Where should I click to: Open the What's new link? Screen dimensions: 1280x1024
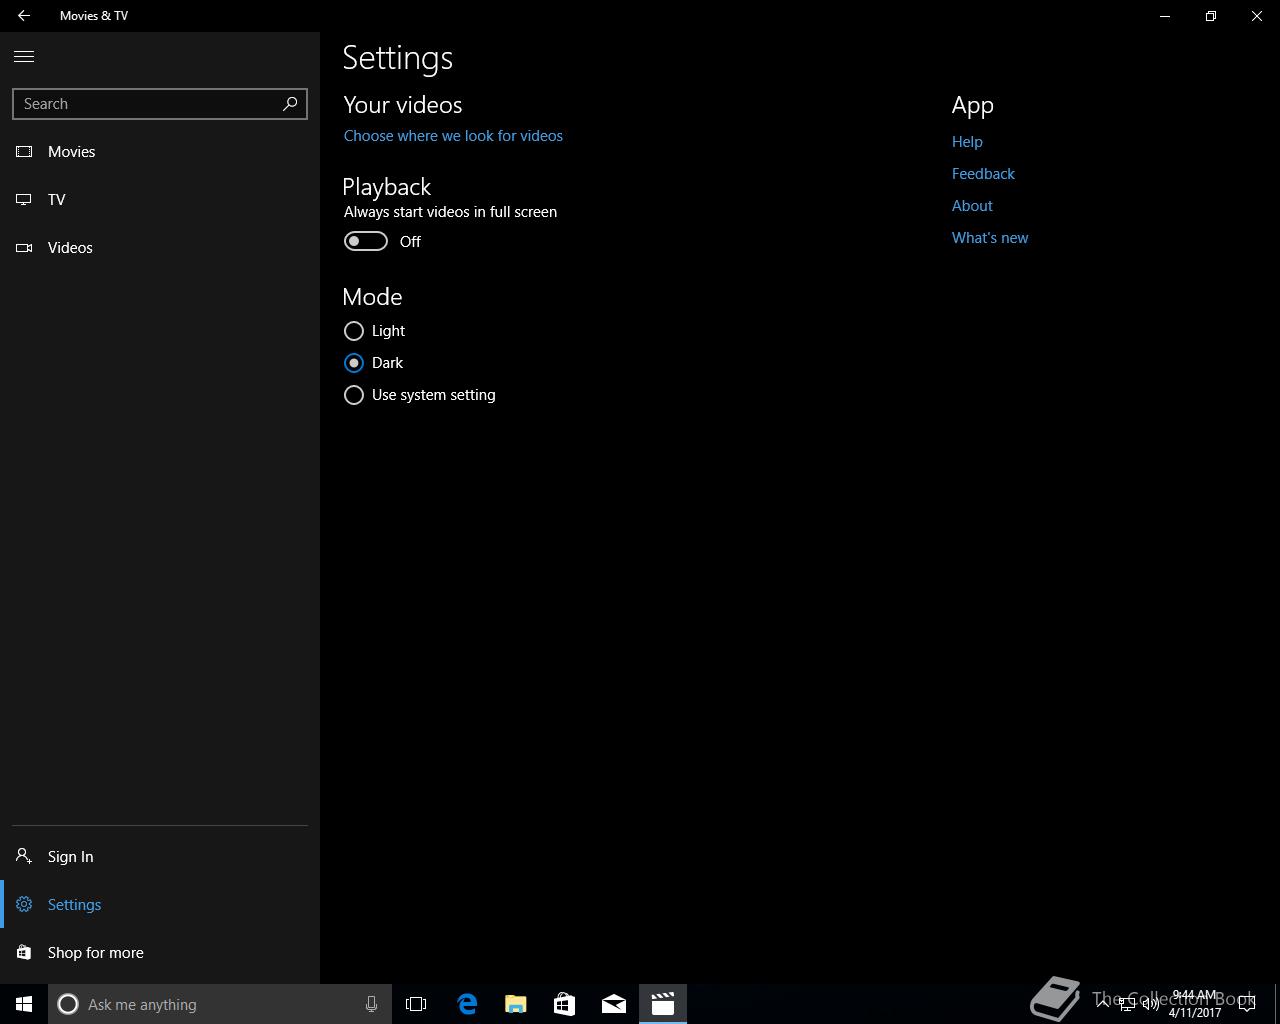990,238
